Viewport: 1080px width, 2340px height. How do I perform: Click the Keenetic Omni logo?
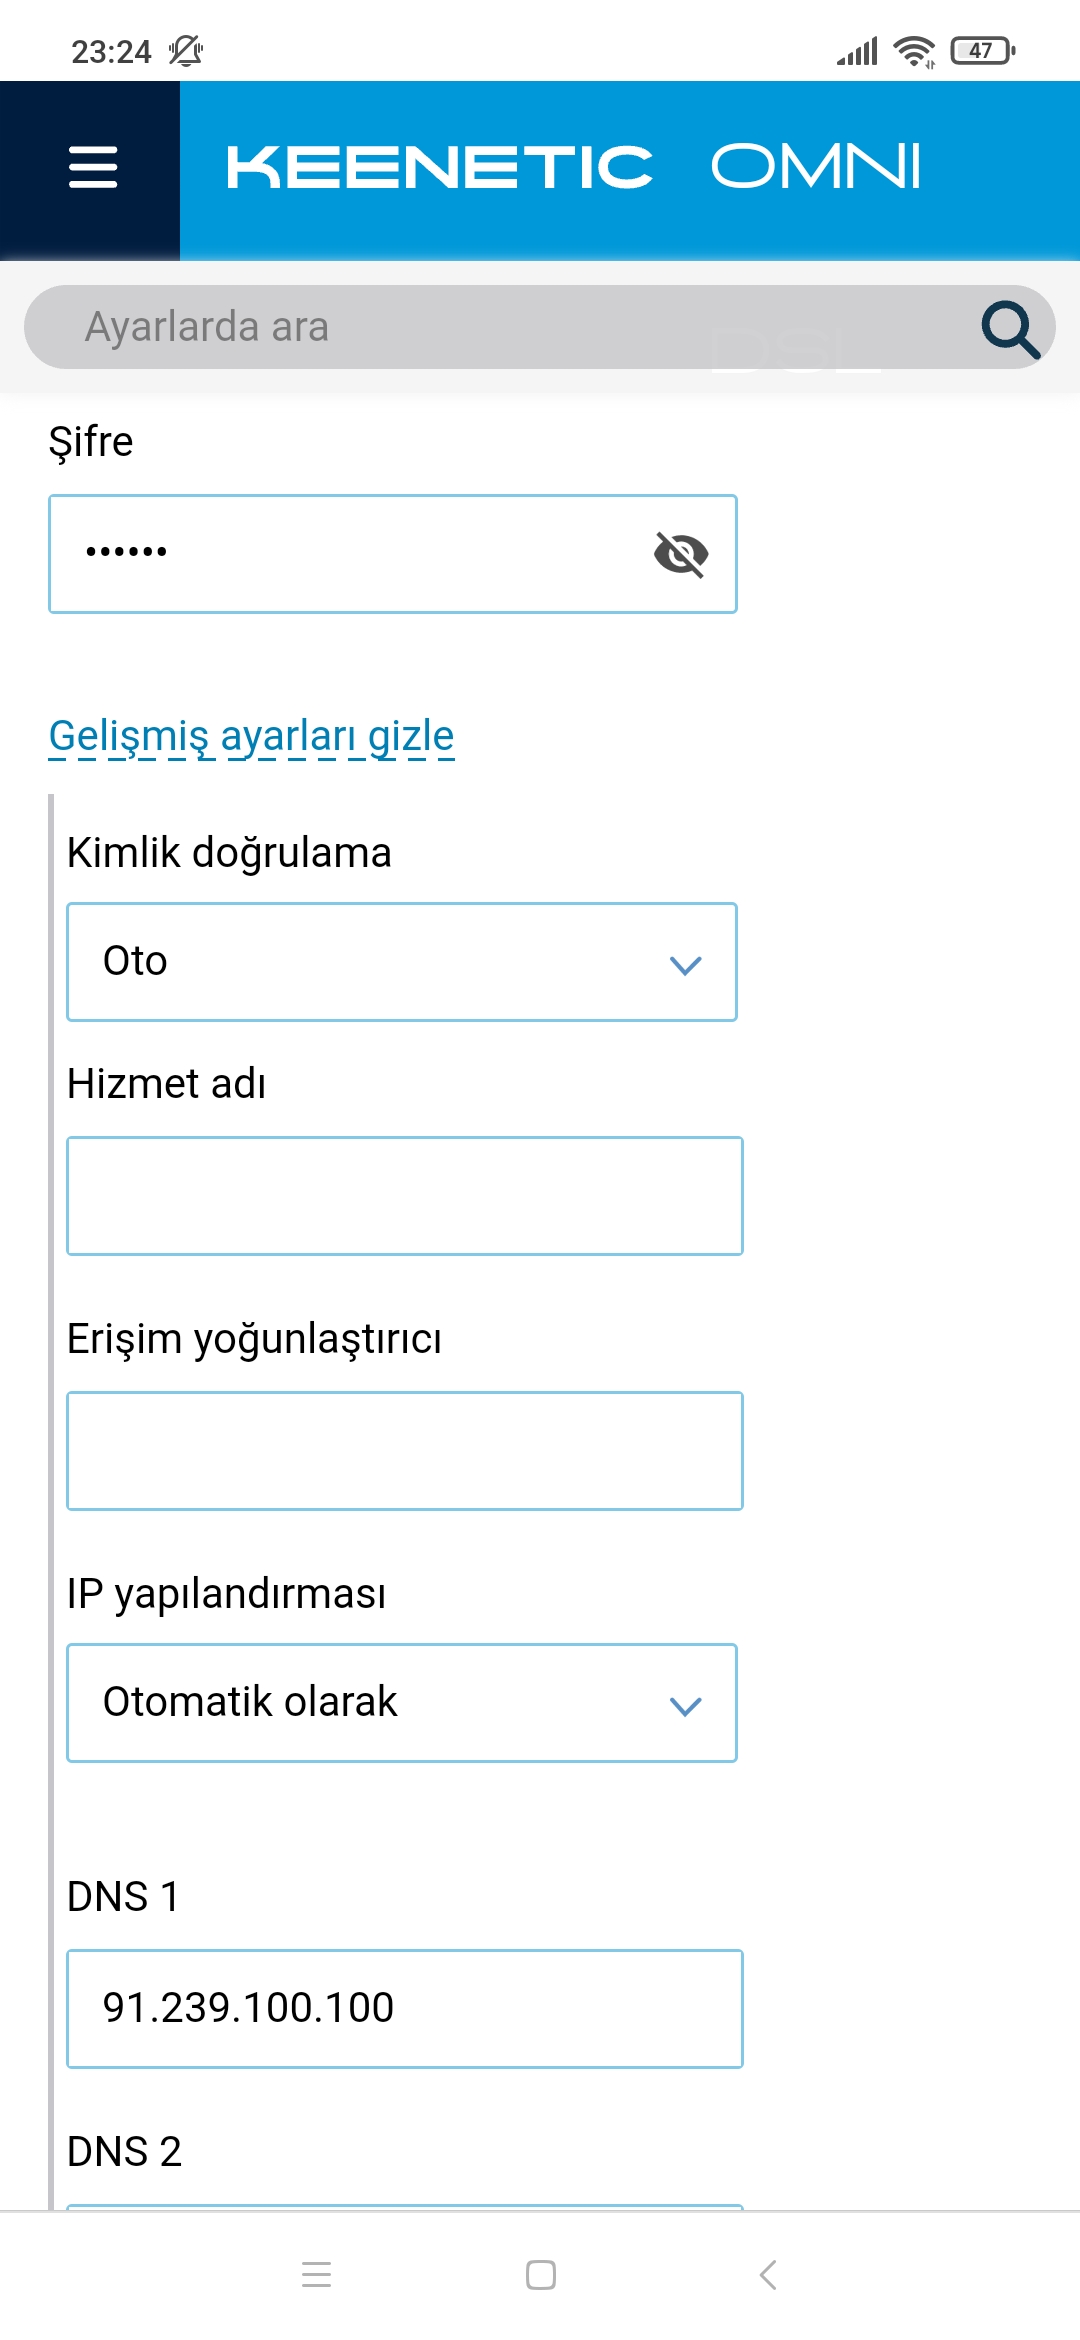coord(573,166)
